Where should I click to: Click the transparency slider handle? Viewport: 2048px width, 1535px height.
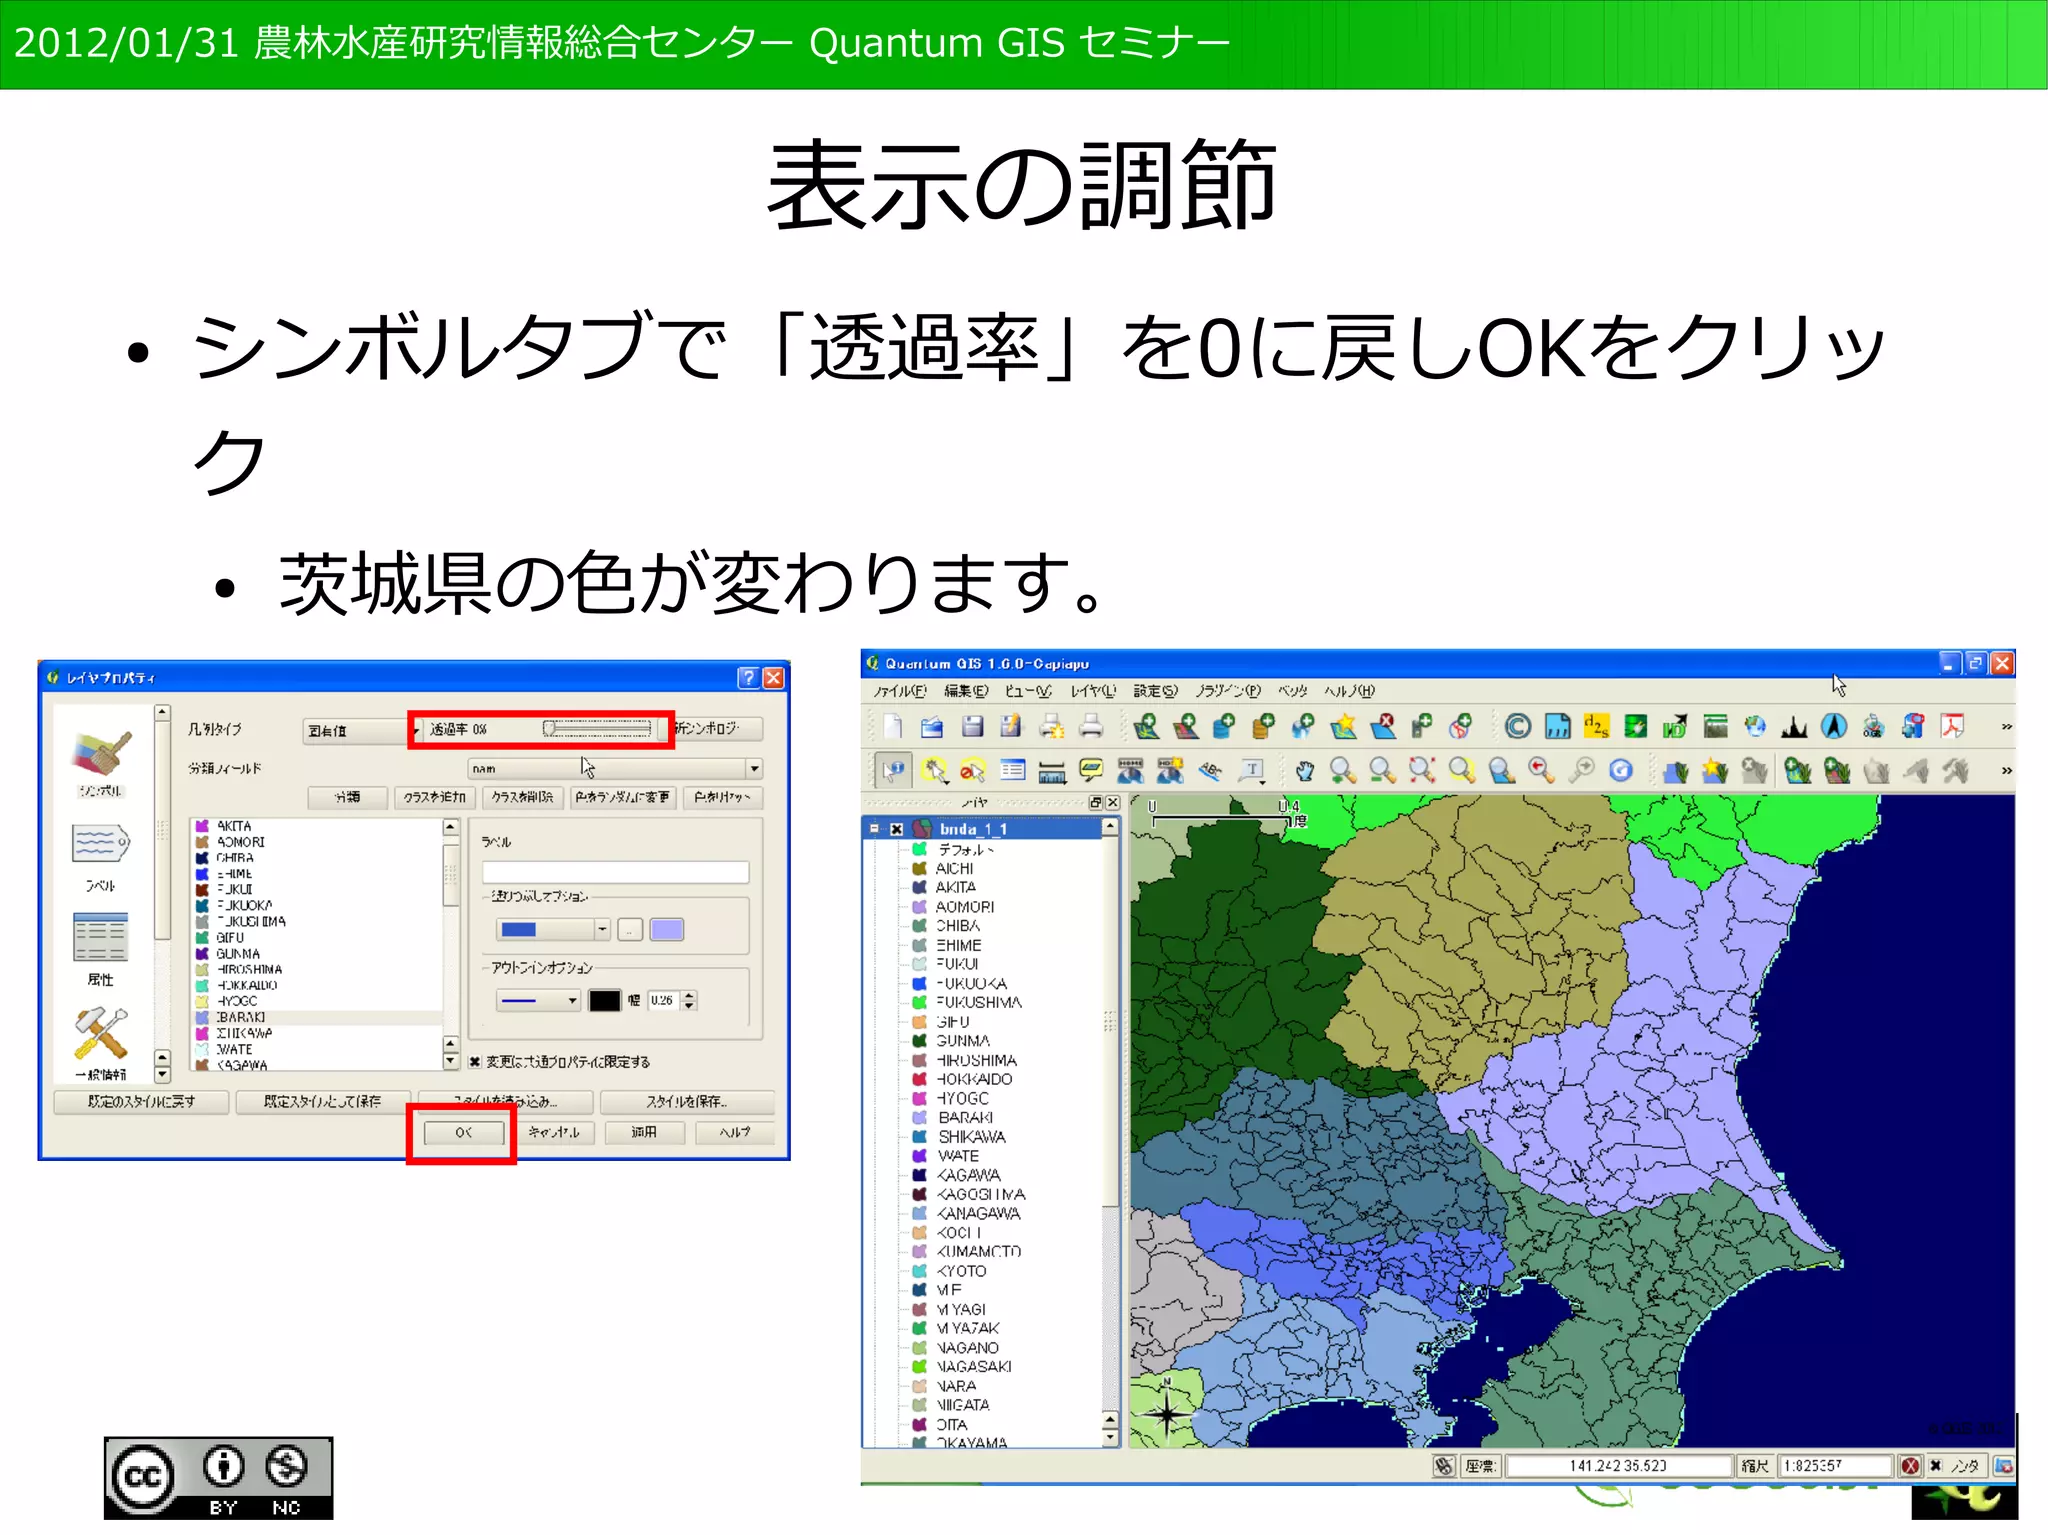coord(549,729)
